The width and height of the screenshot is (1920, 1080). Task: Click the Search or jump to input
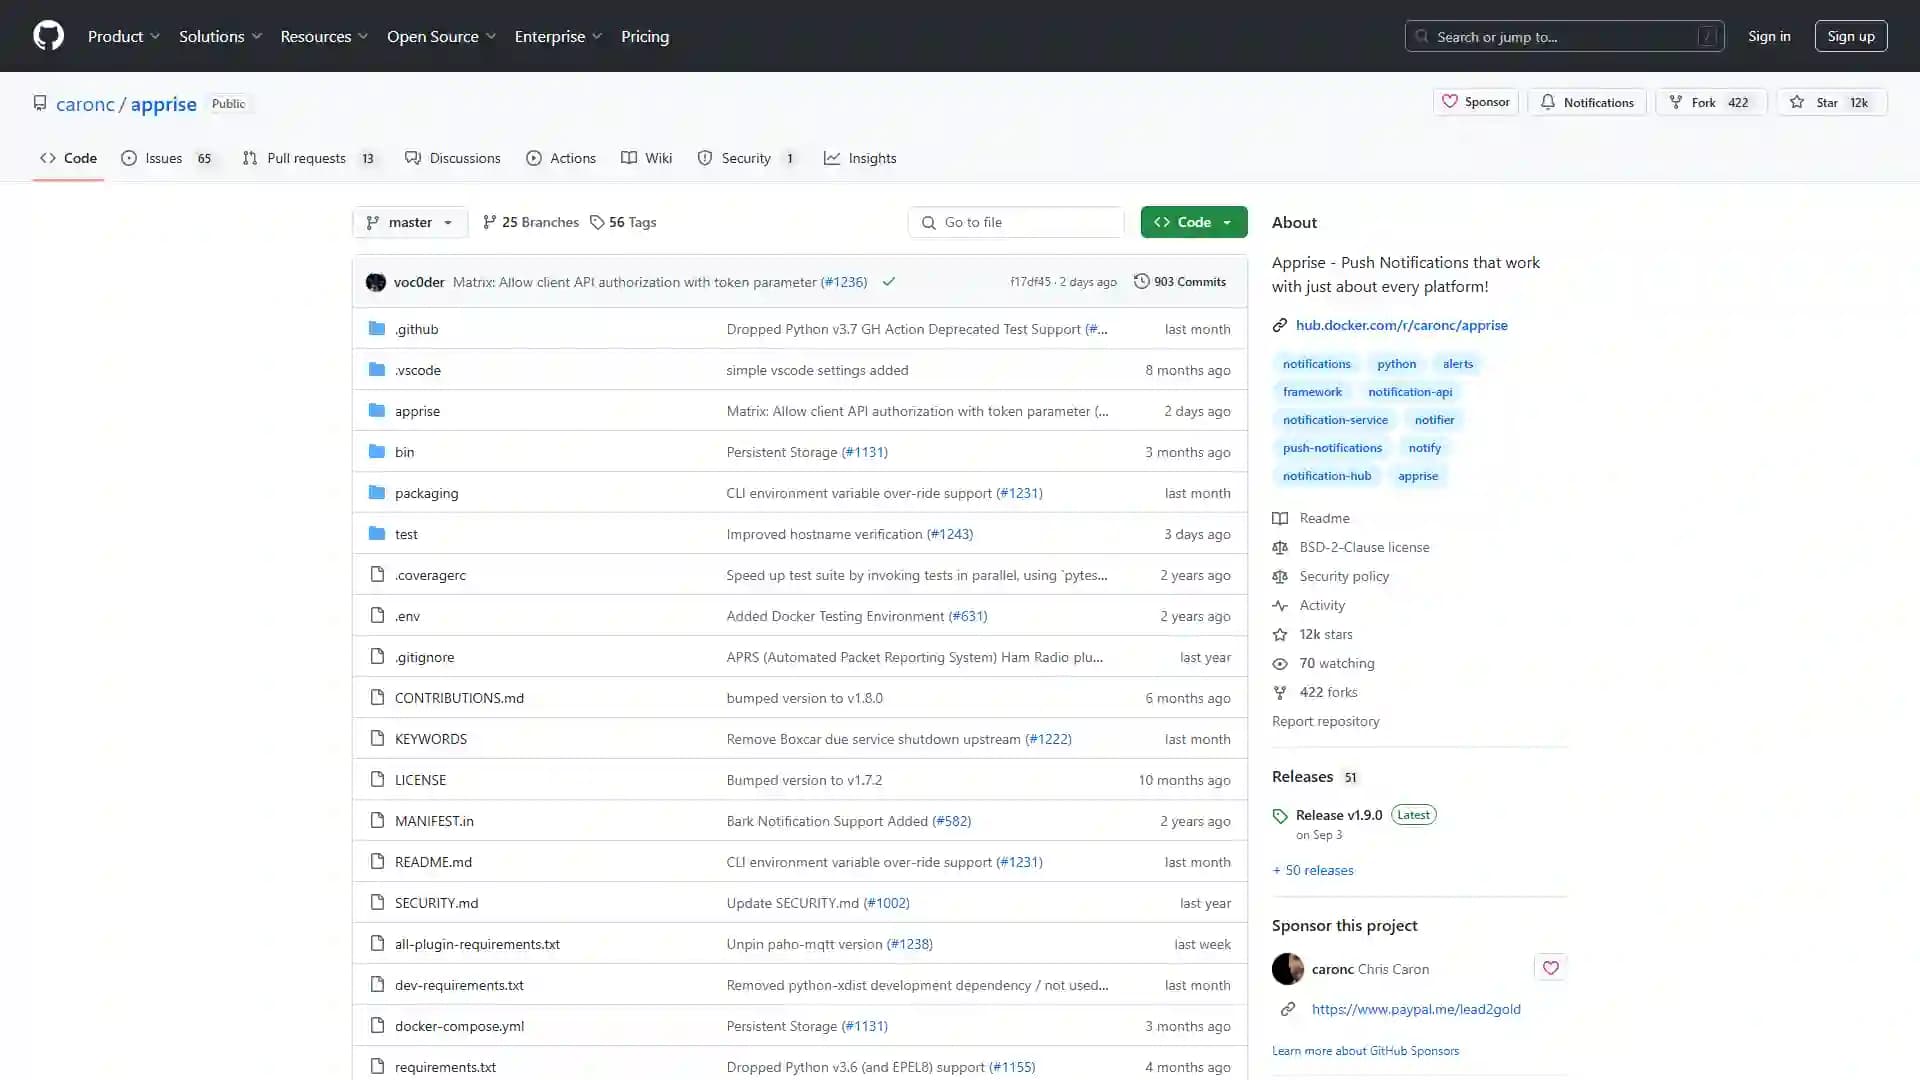click(x=1564, y=36)
